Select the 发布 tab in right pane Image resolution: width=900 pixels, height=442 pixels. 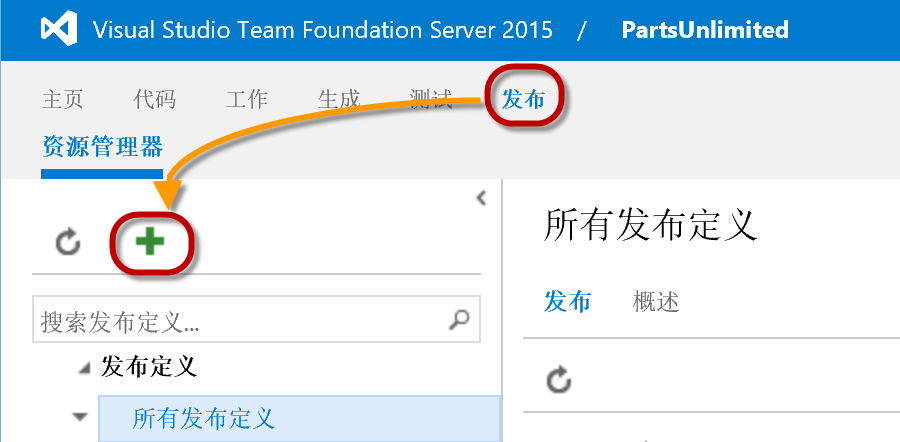pos(567,301)
